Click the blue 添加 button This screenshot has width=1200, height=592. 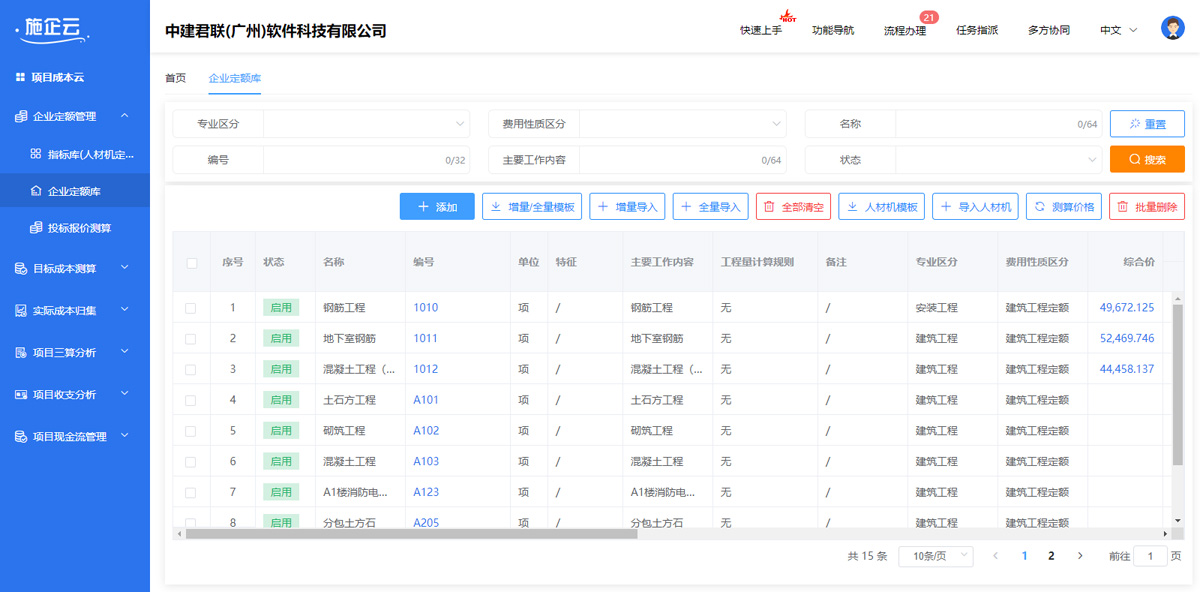pos(437,207)
